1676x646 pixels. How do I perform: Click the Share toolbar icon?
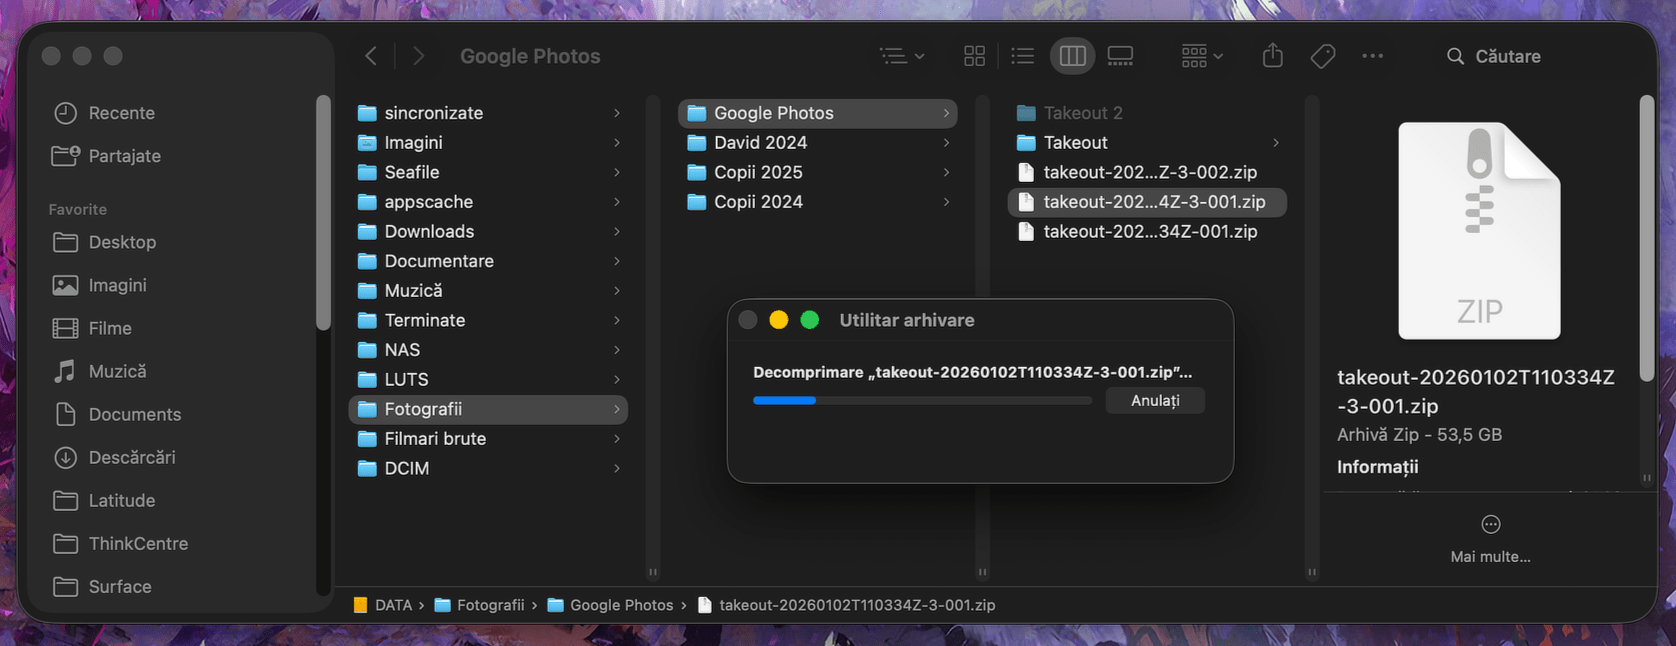[1272, 56]
